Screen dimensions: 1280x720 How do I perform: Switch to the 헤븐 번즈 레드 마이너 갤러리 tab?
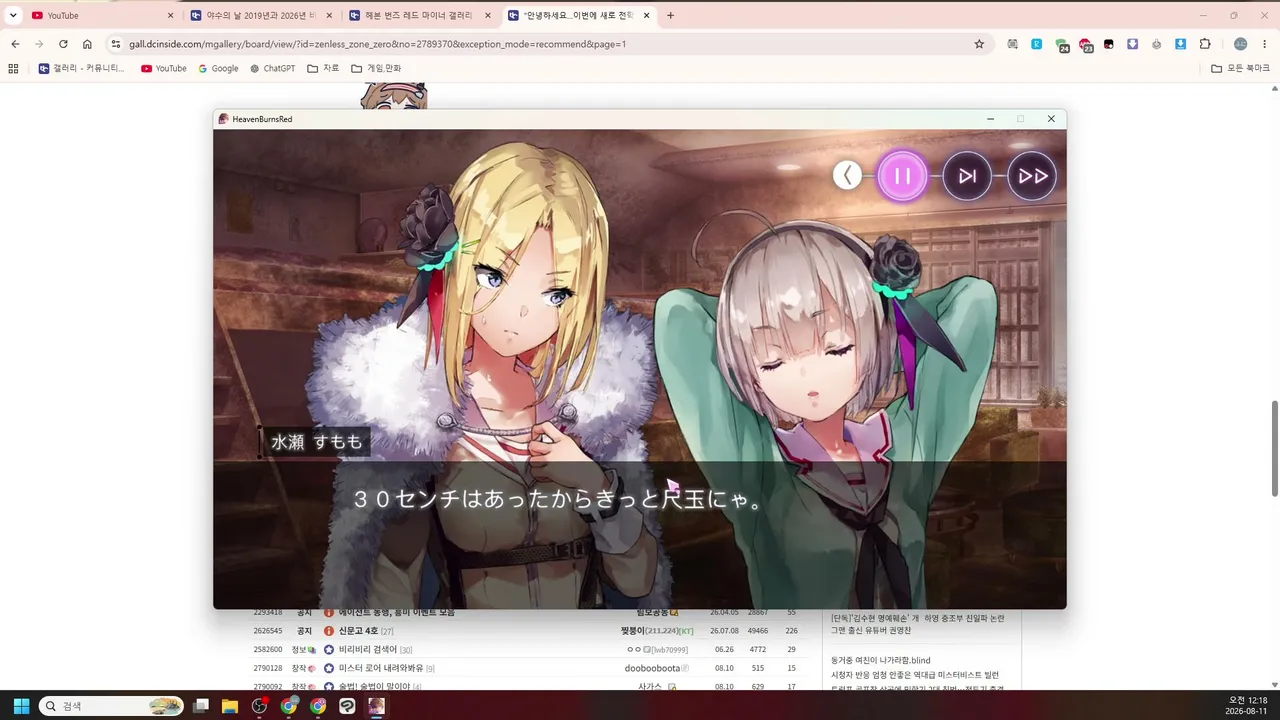click(x=418, y=15)
